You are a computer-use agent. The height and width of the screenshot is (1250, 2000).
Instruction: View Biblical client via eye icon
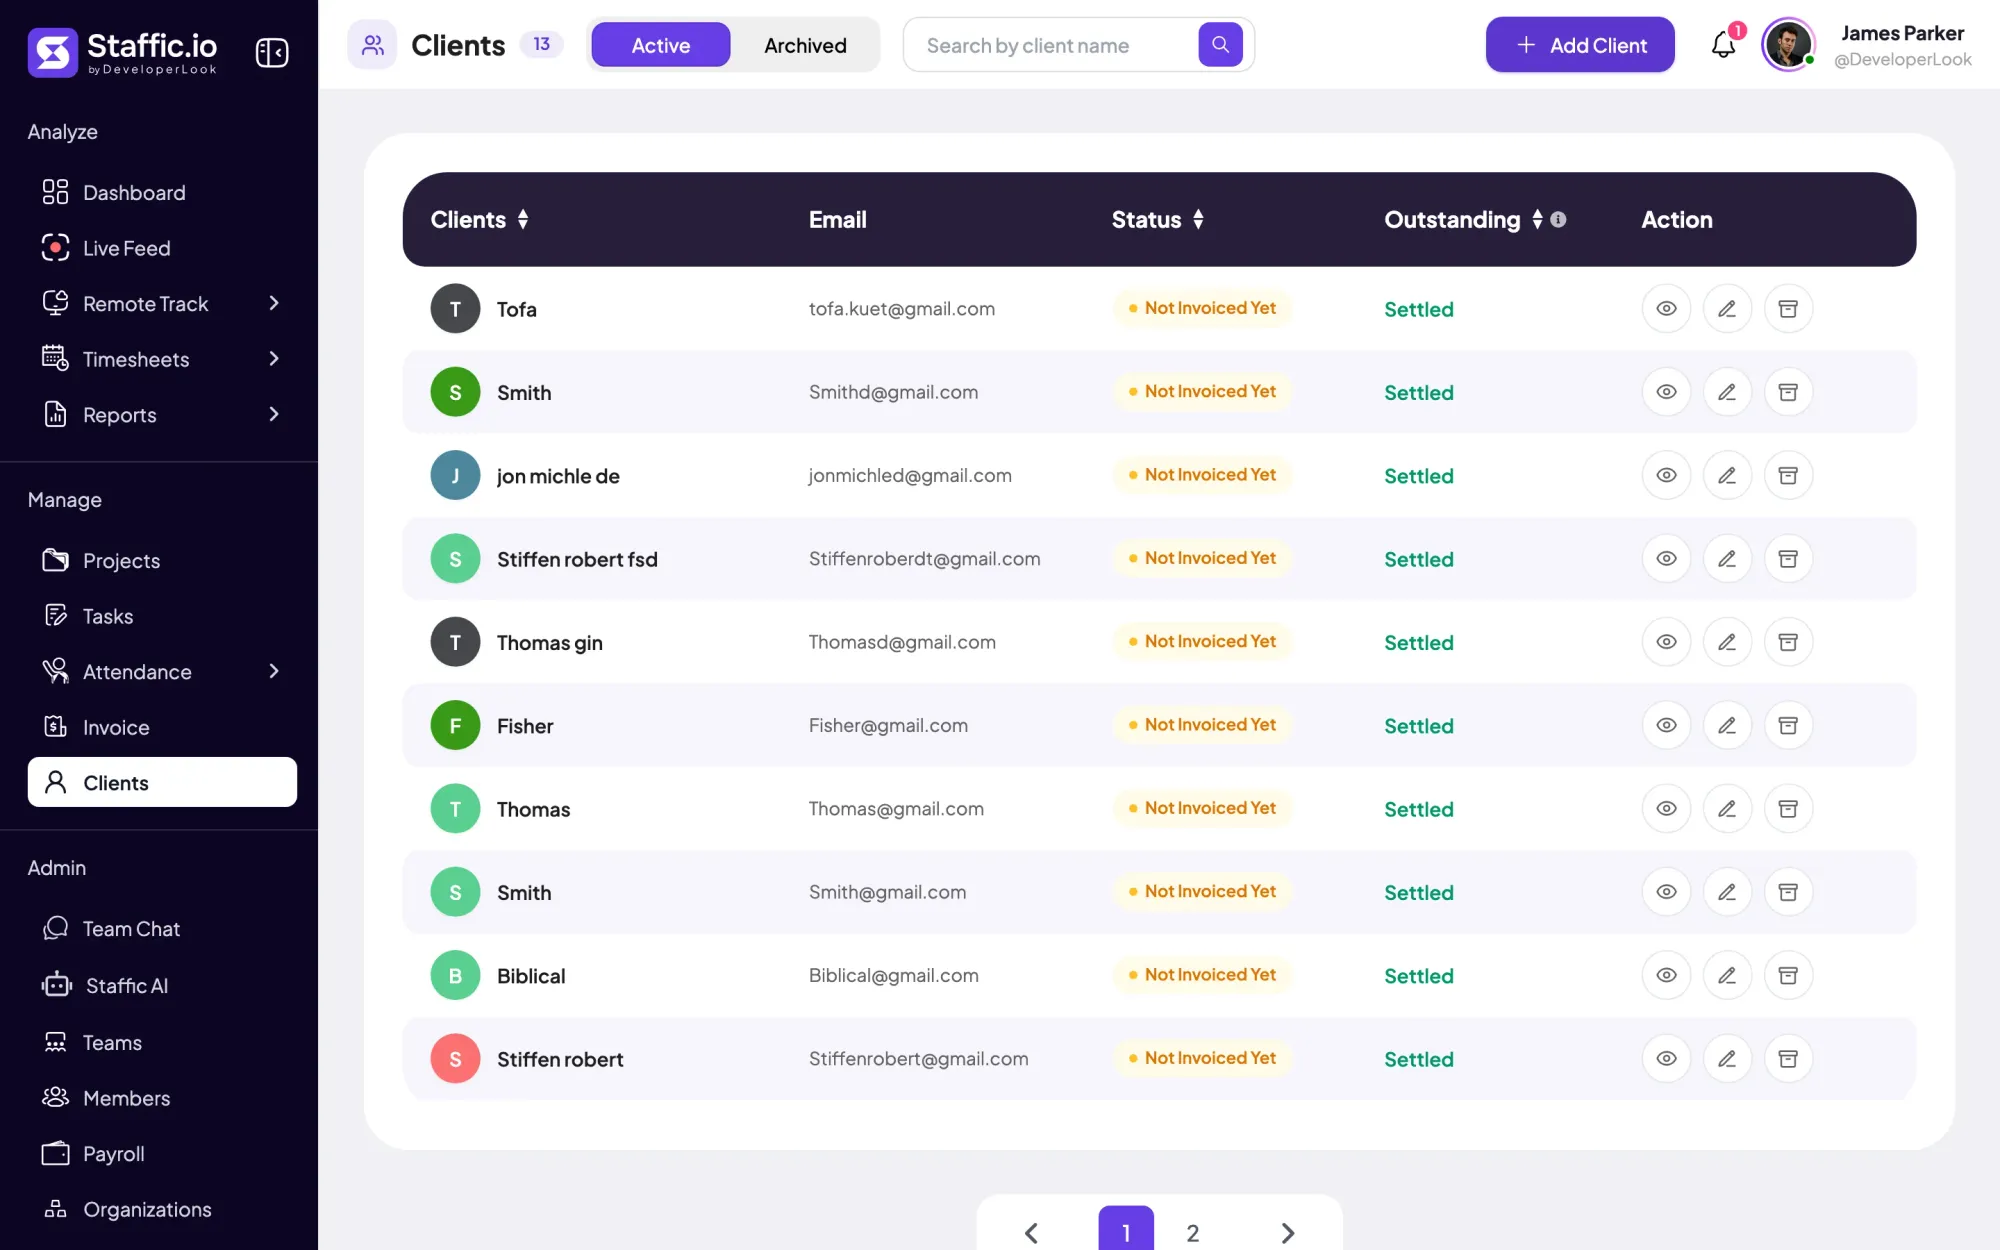click(1666, 975)
